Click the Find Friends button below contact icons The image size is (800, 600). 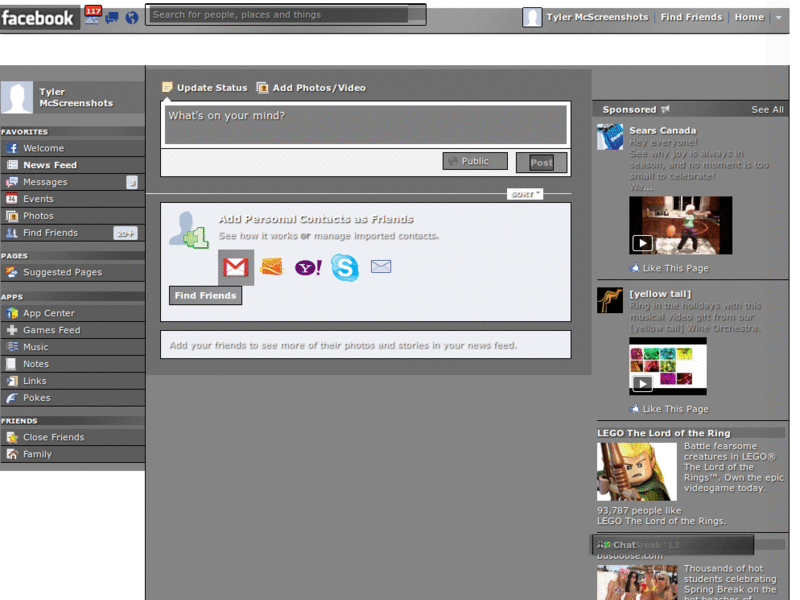(x=206, y=295)
